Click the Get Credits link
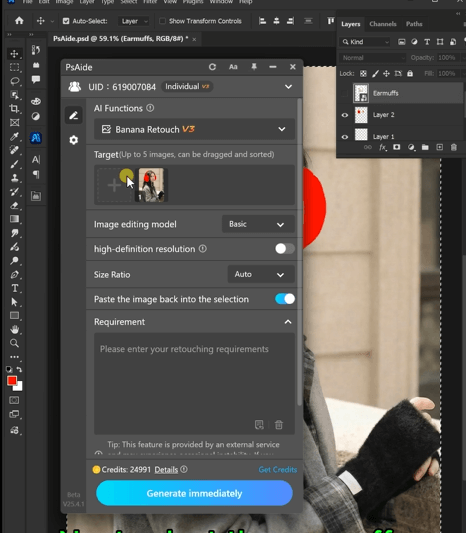This screenshot has width=466, height=533. (277, 469)
